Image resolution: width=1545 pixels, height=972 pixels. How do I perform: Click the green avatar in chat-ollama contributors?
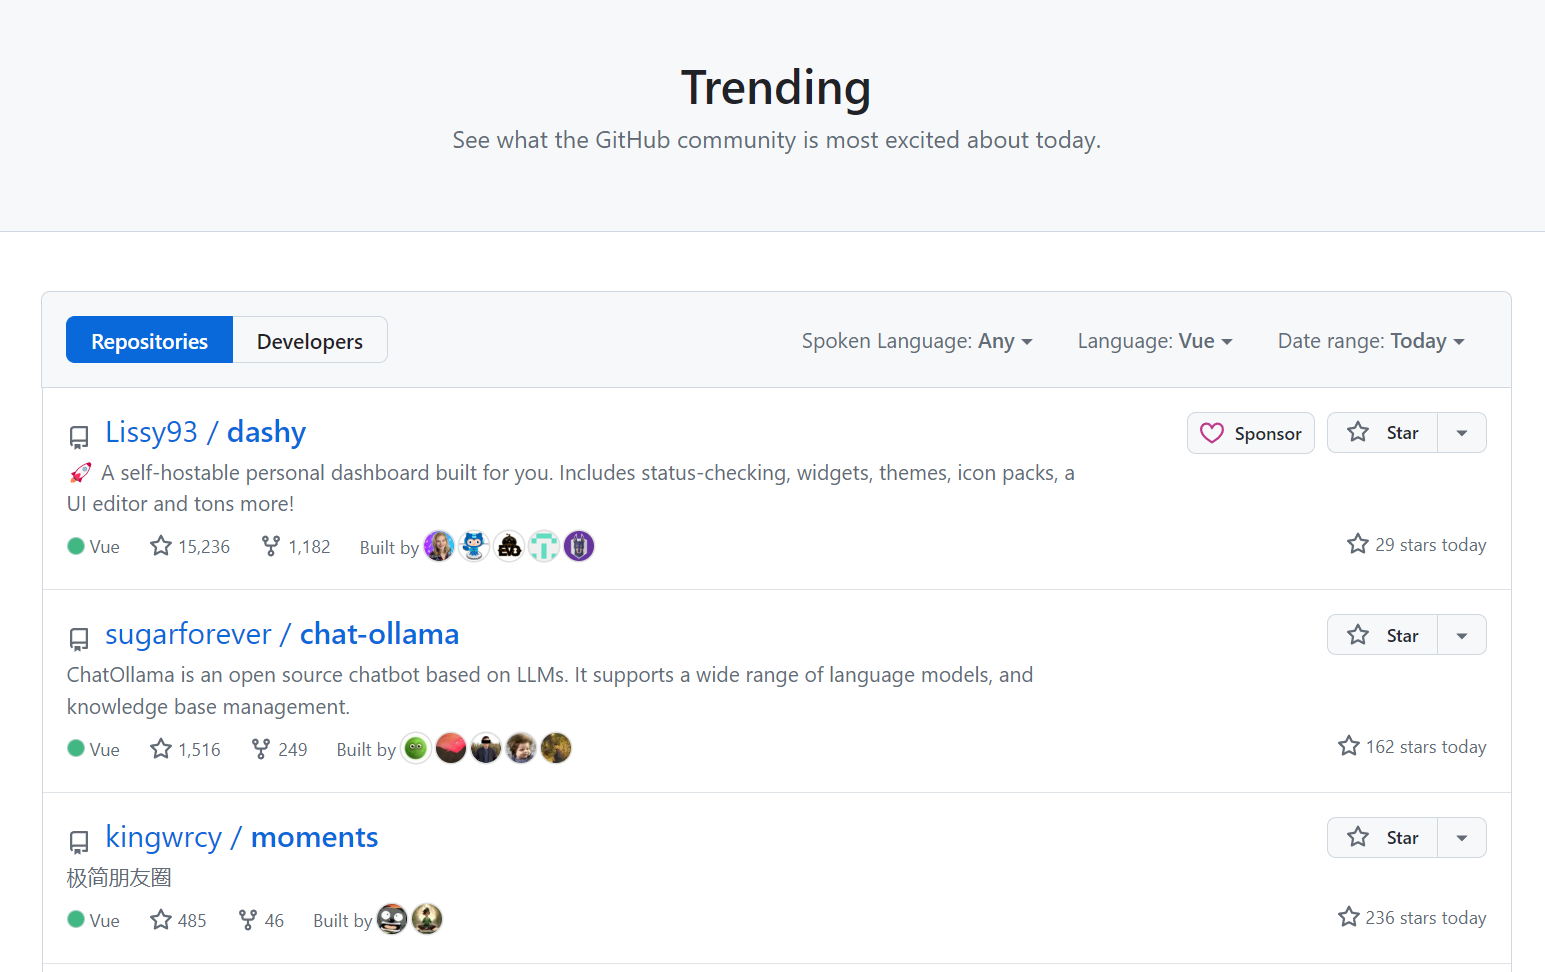416,748
